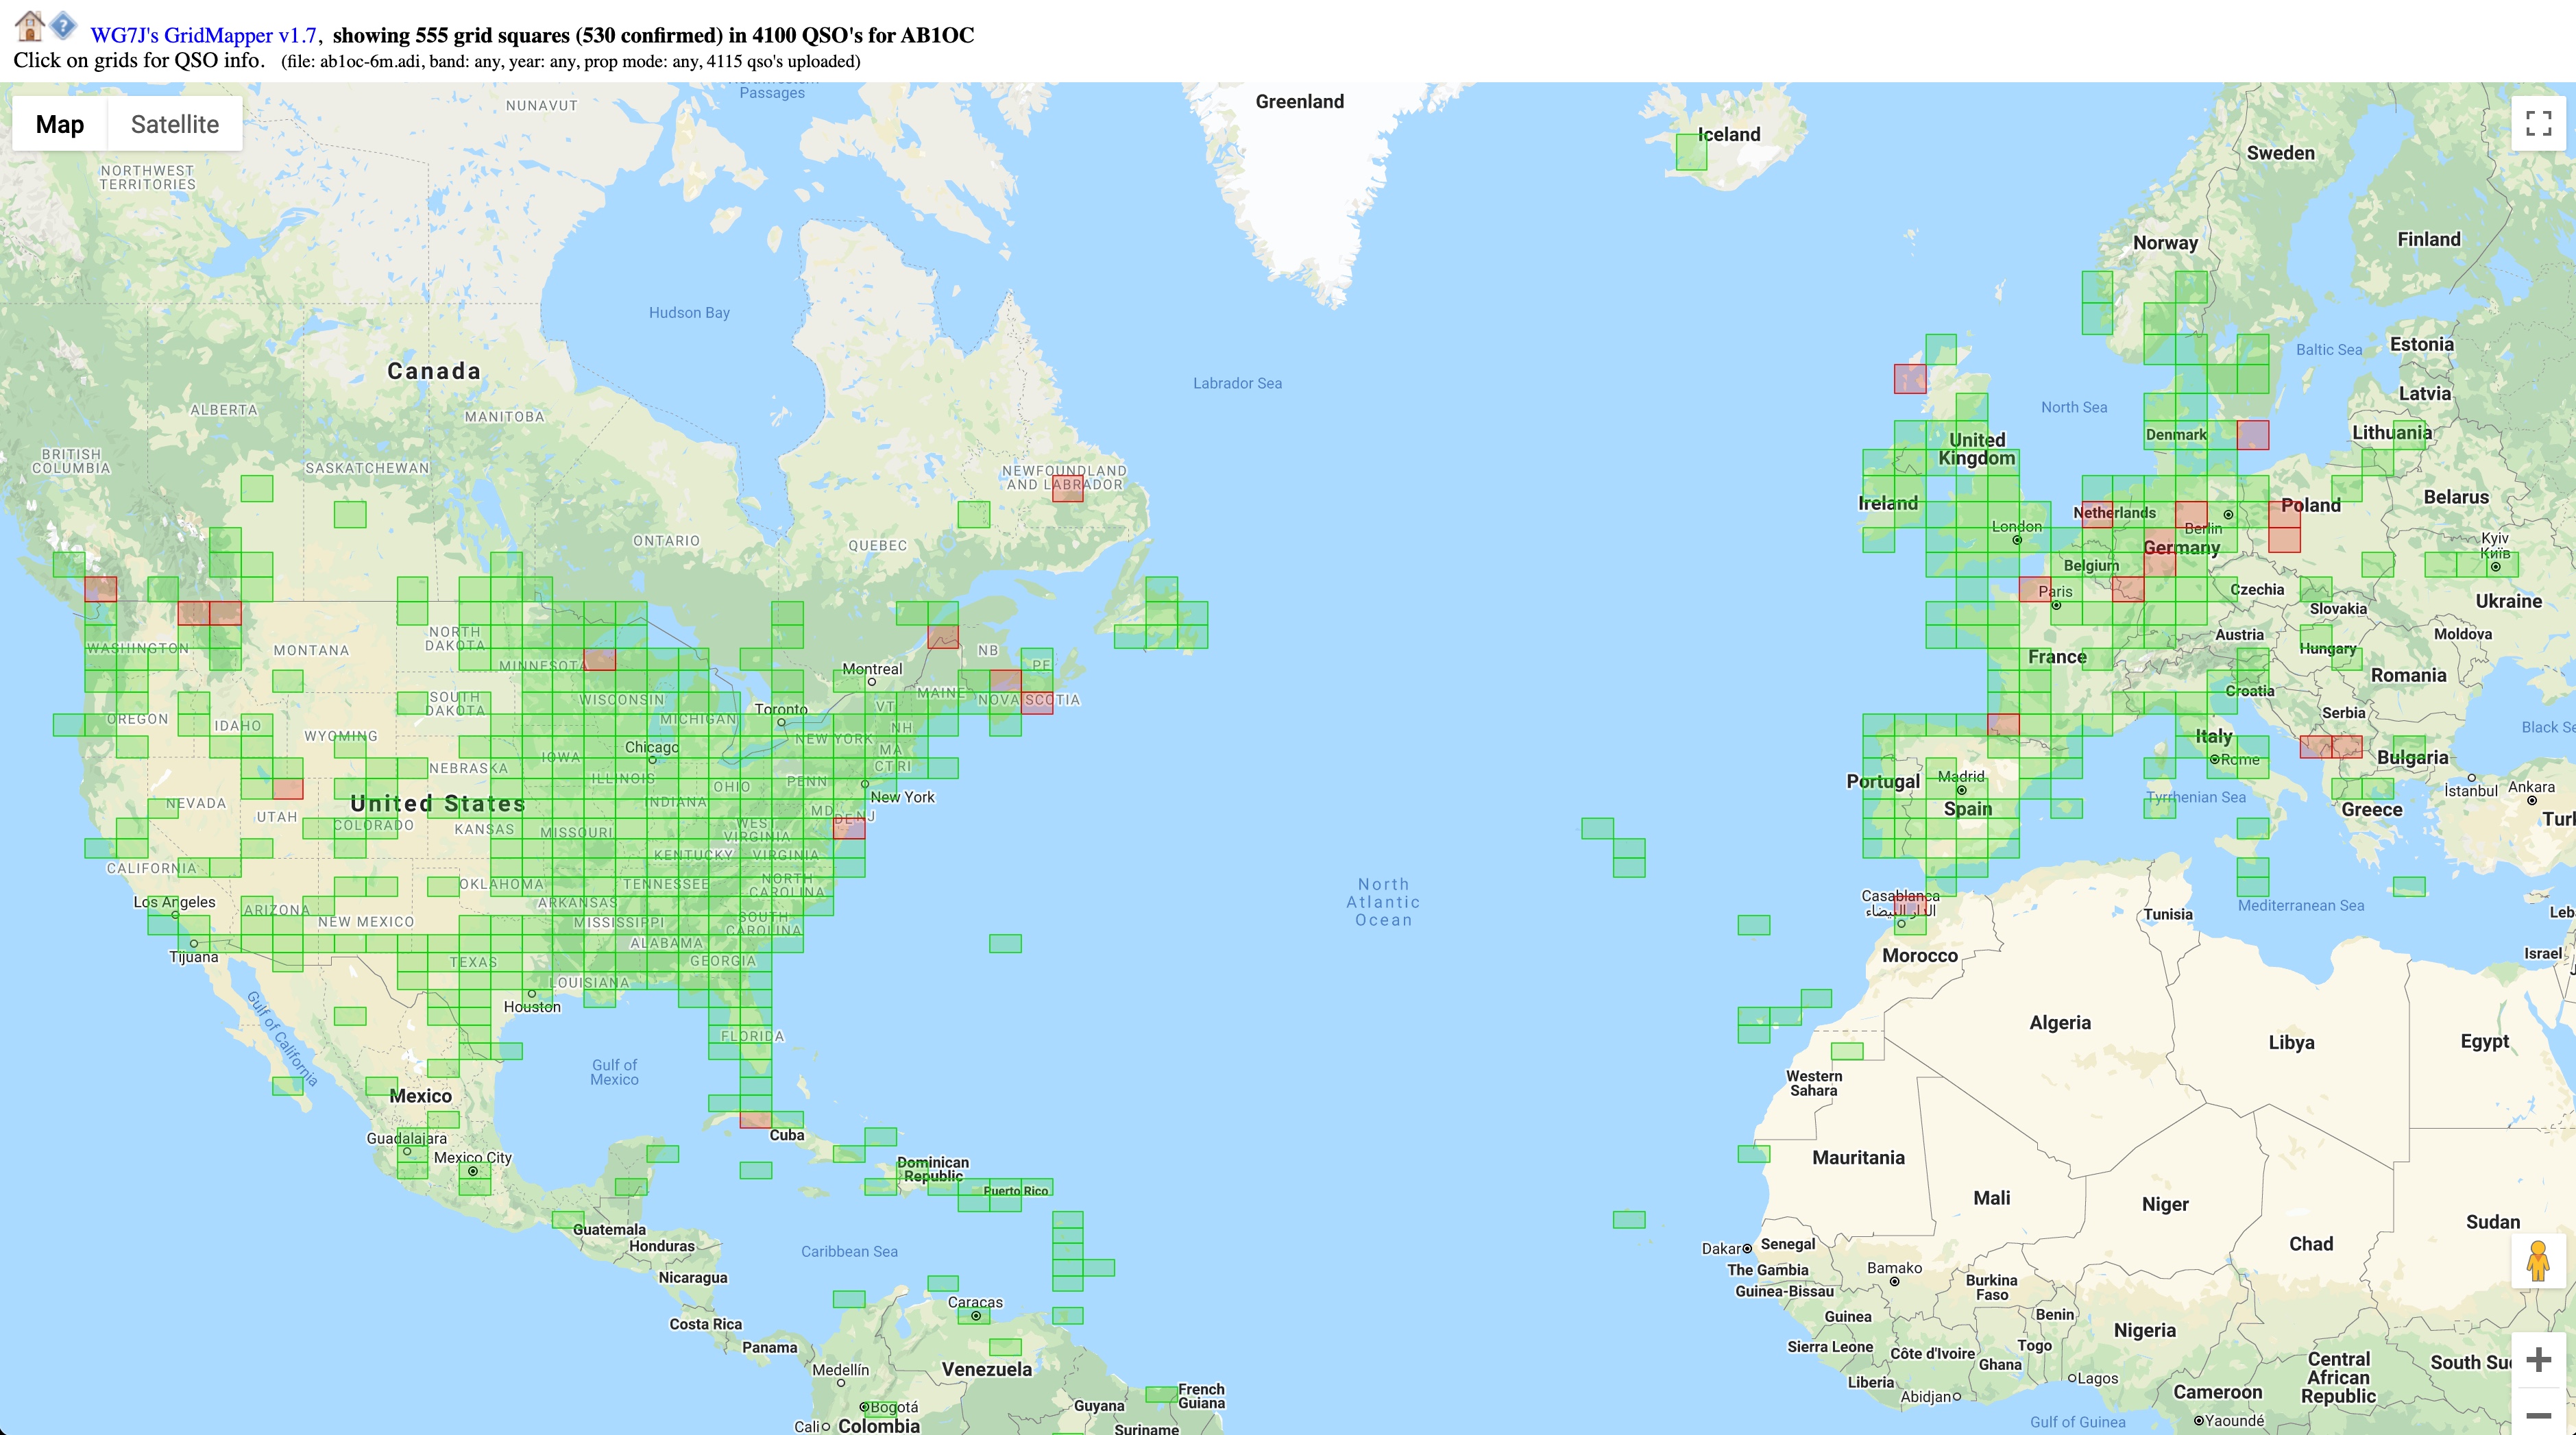Open the blue question-mark help icon

[63, 26]
